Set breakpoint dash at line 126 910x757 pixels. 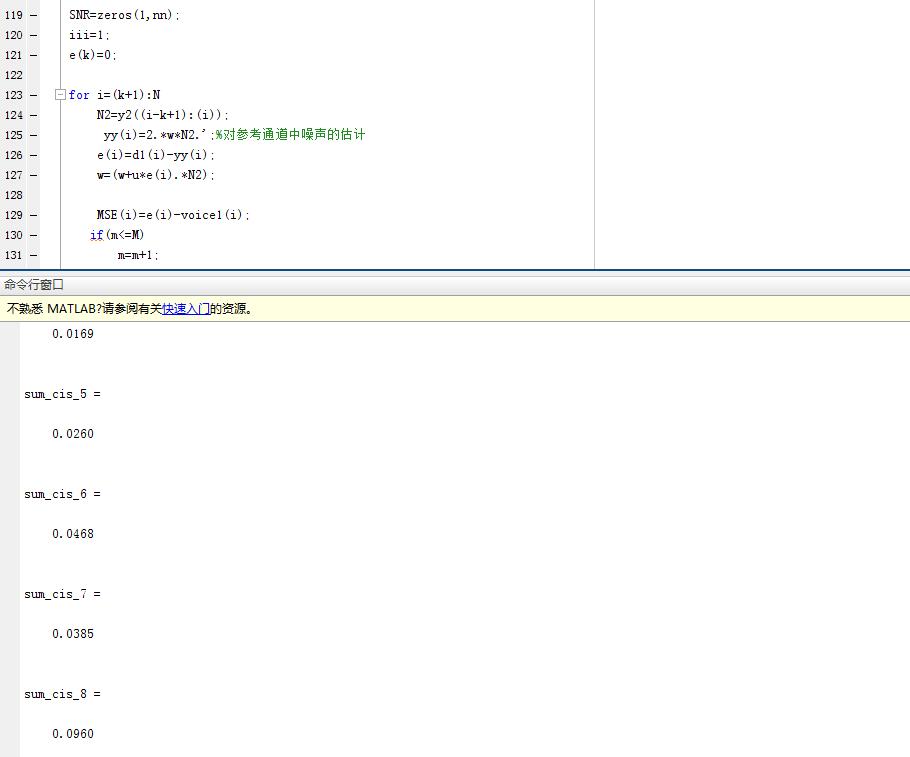point(34,155)
